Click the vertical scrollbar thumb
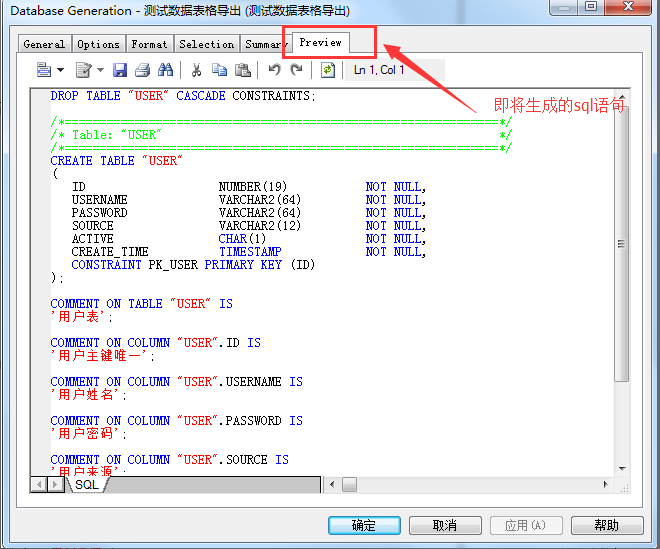The image size is (660, 549). 621,244
